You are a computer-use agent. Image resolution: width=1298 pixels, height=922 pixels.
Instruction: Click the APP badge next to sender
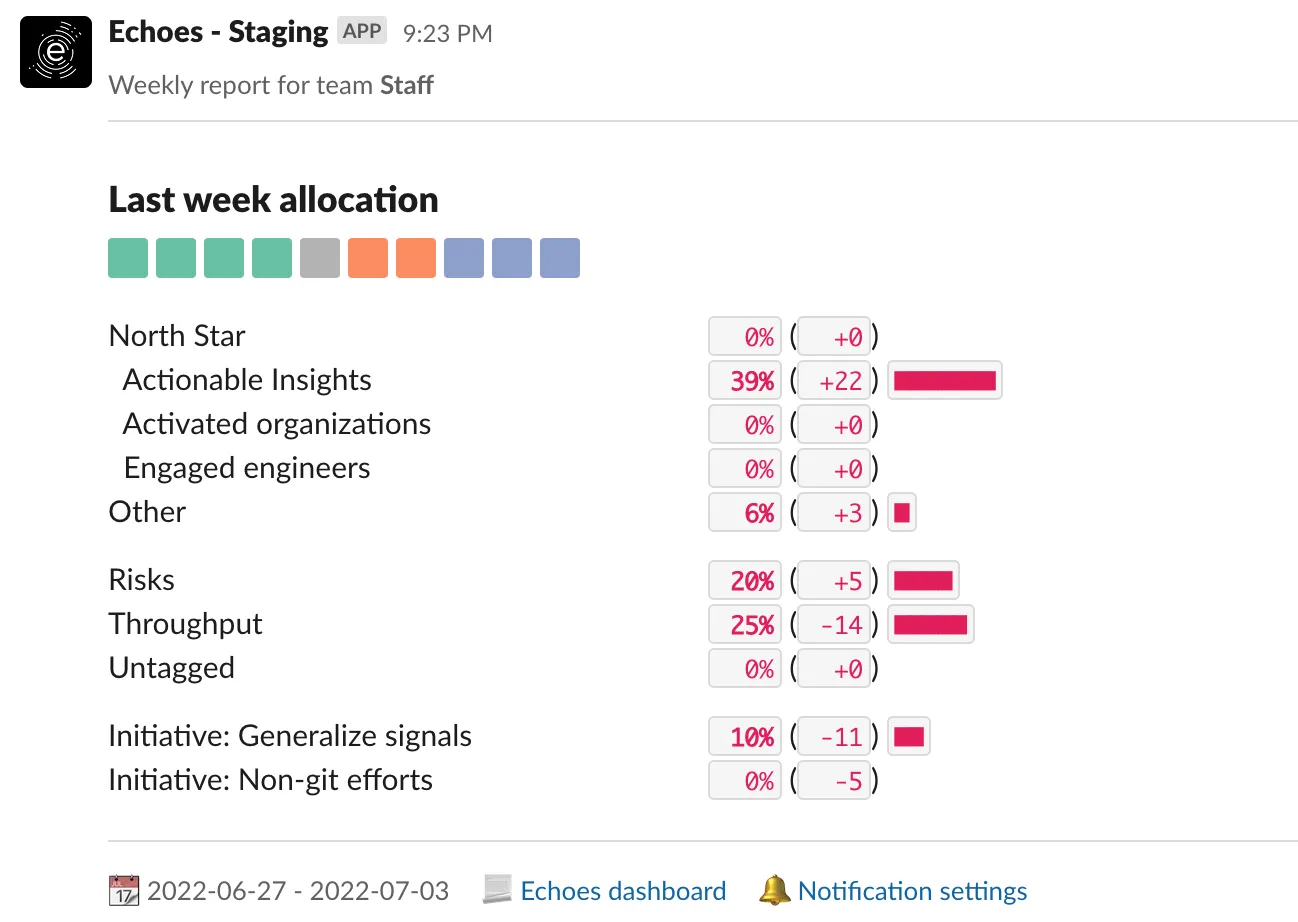362,31
